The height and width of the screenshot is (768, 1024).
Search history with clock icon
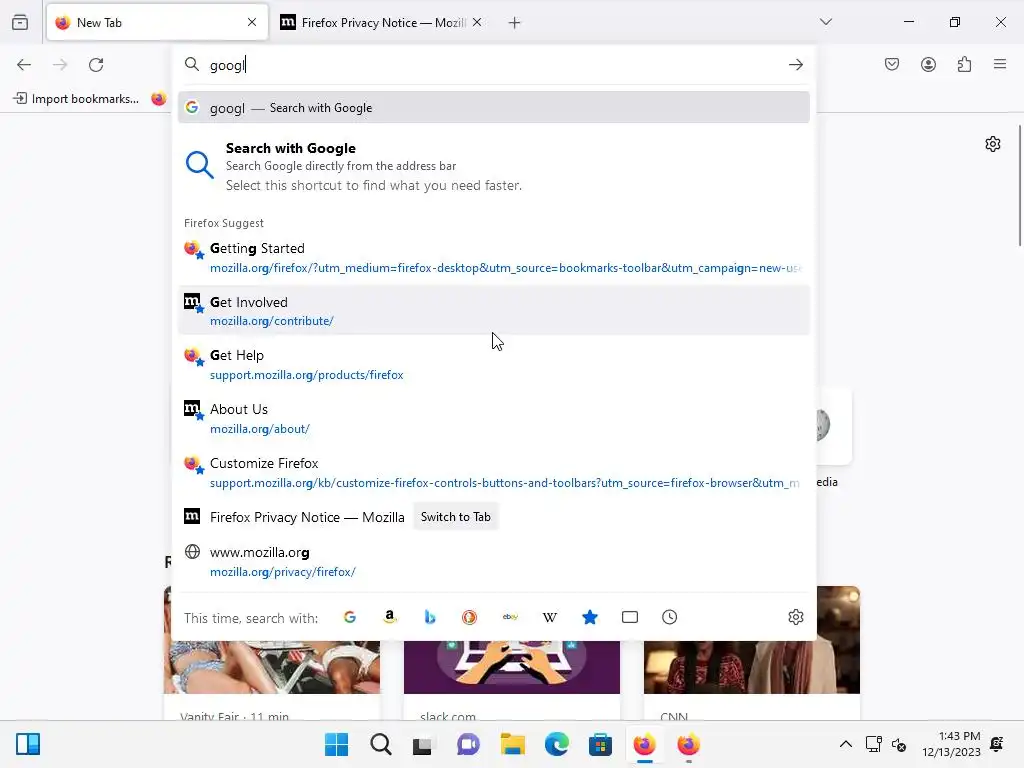coord(669,617)
